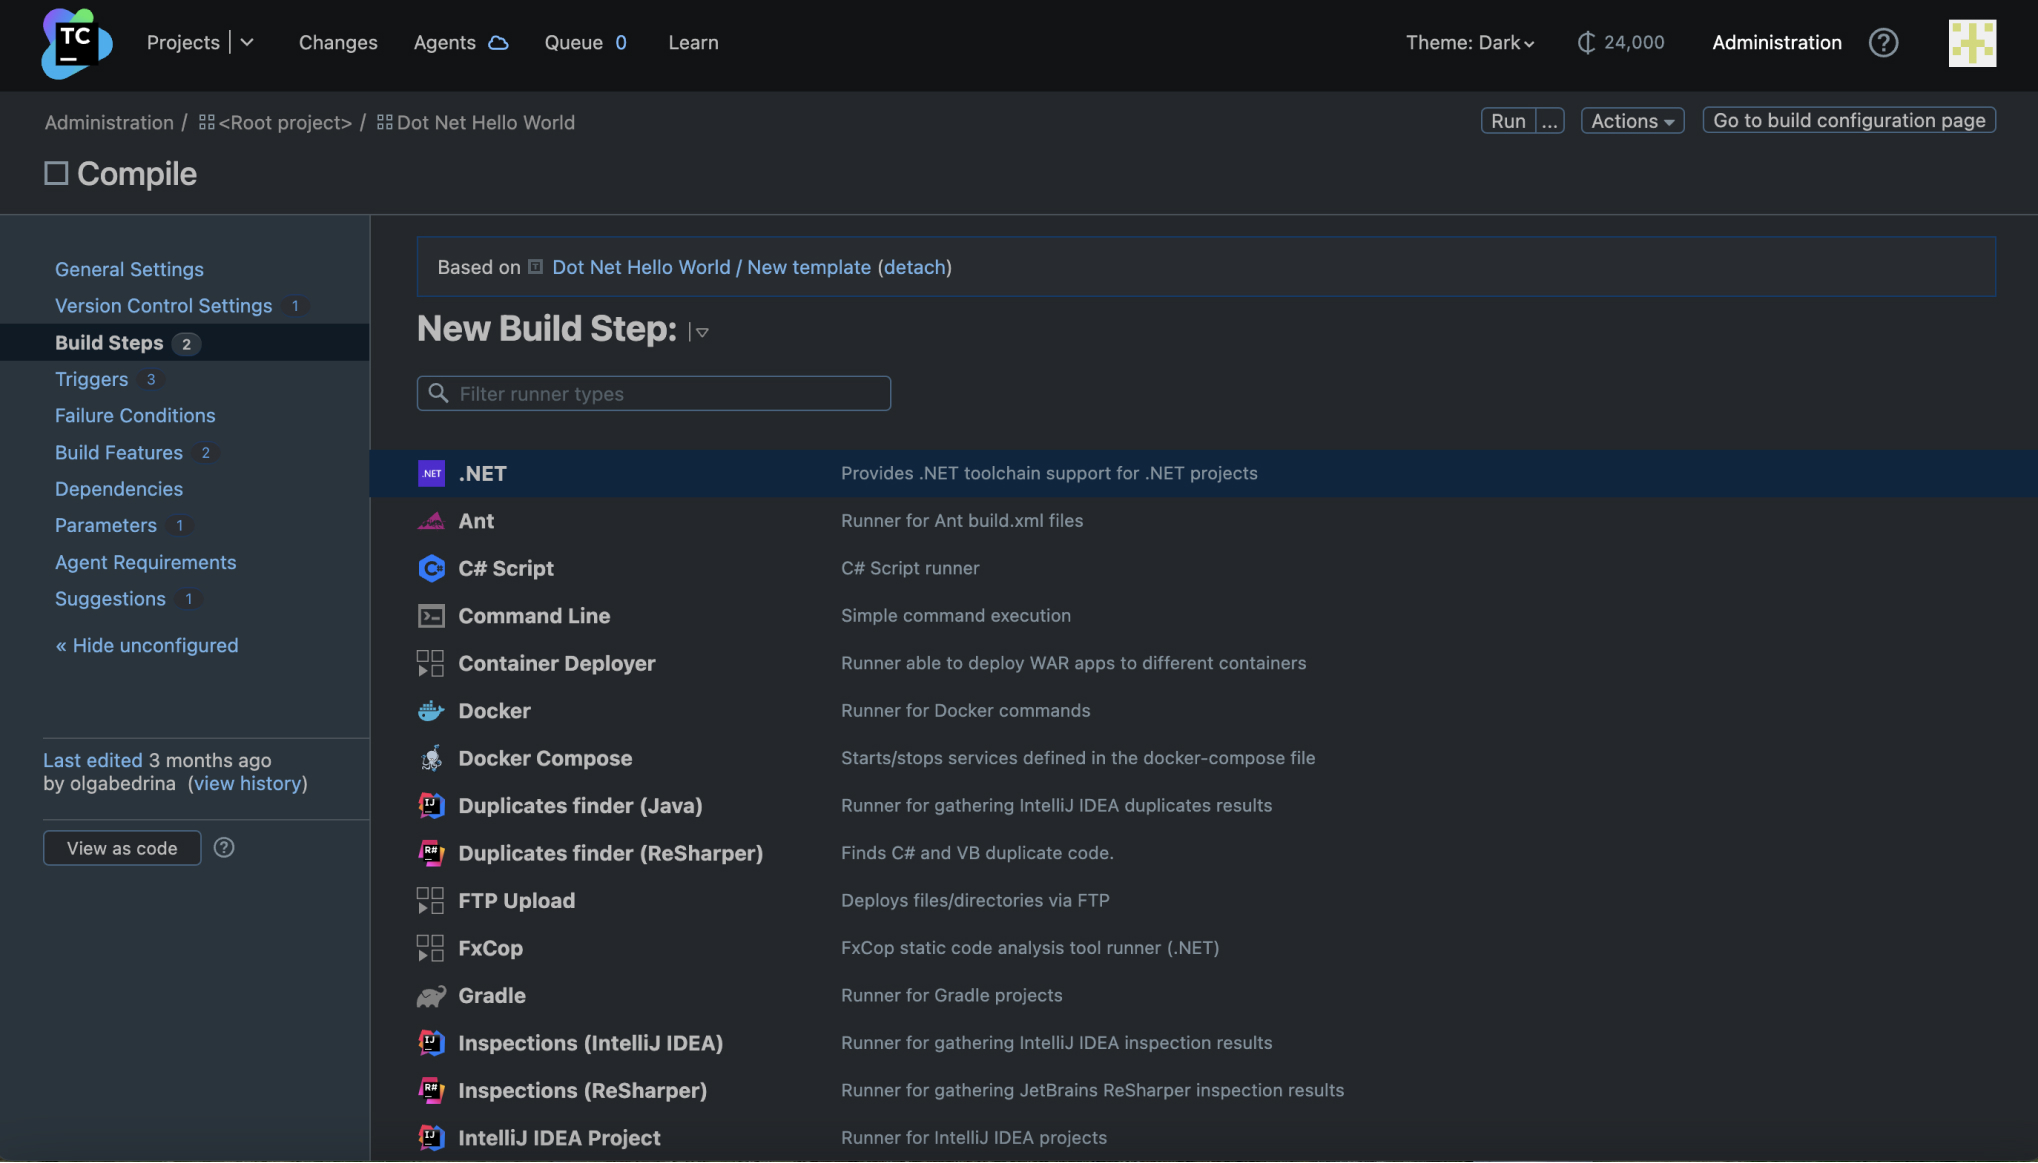2038x1163 pixels.
Task: Select the Ant runner icon
Action: coord(431,519)
